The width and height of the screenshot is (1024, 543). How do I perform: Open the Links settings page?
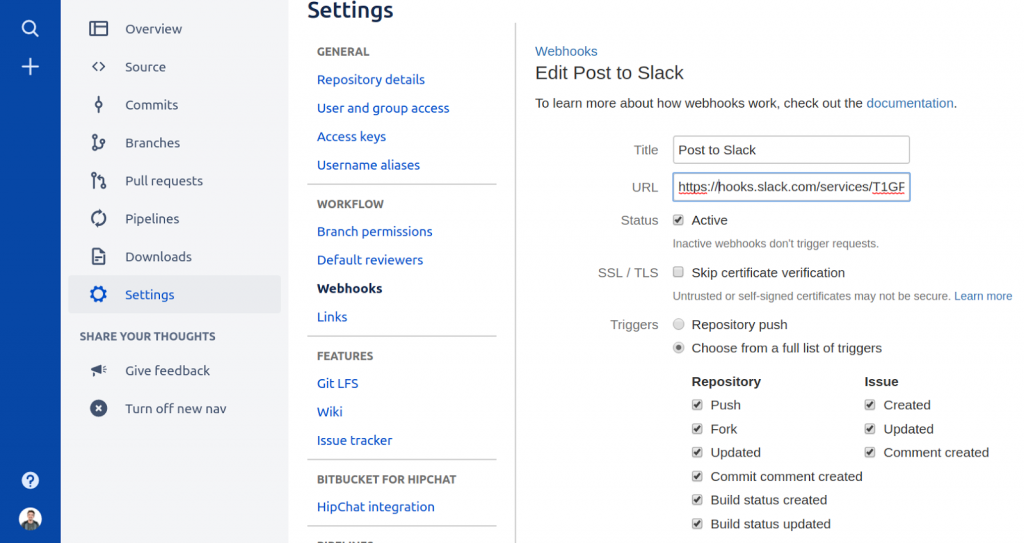pyautogui.click(x=332, y=317)
